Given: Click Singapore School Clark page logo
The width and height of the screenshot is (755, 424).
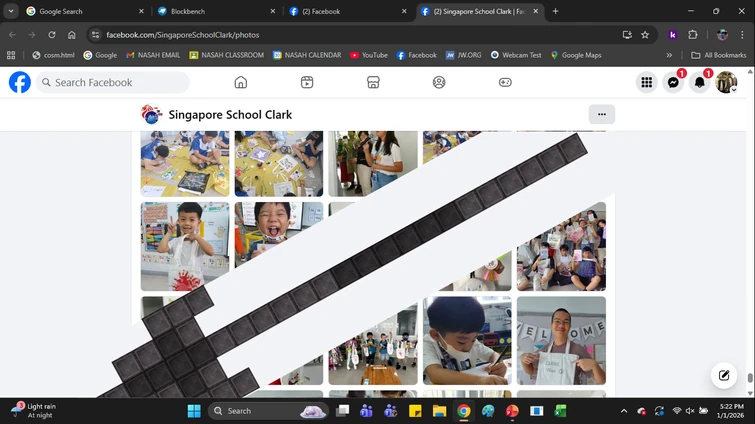Looking at the screenshot, I should 152,115.
